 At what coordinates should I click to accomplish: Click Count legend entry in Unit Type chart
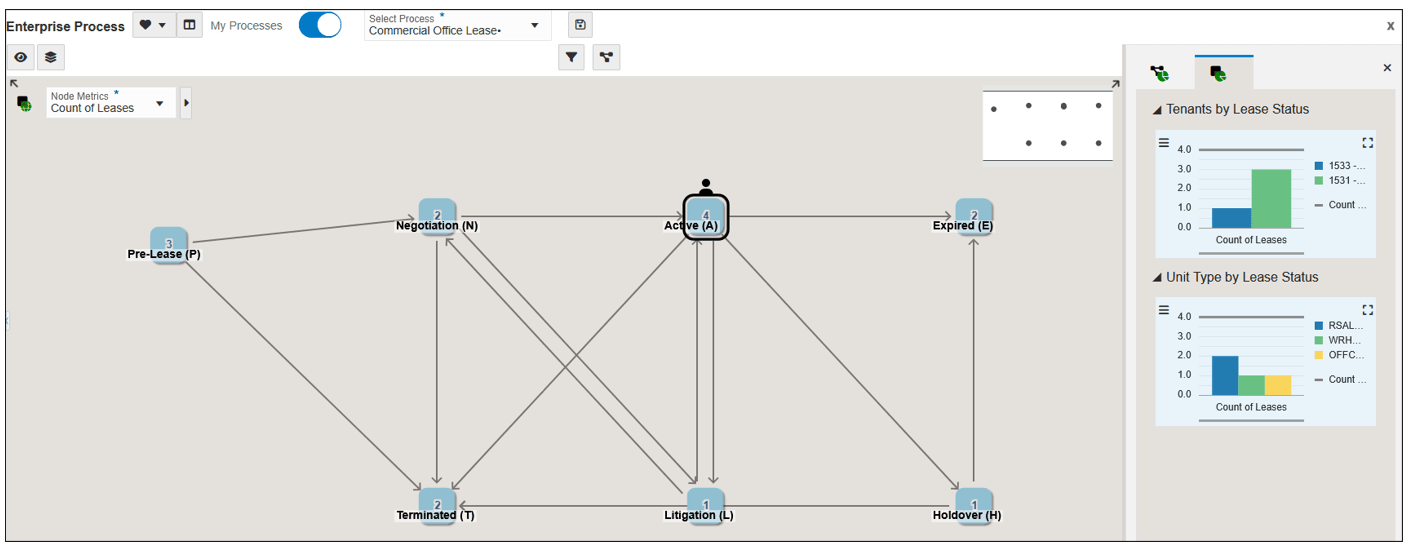click(1340, 380)
